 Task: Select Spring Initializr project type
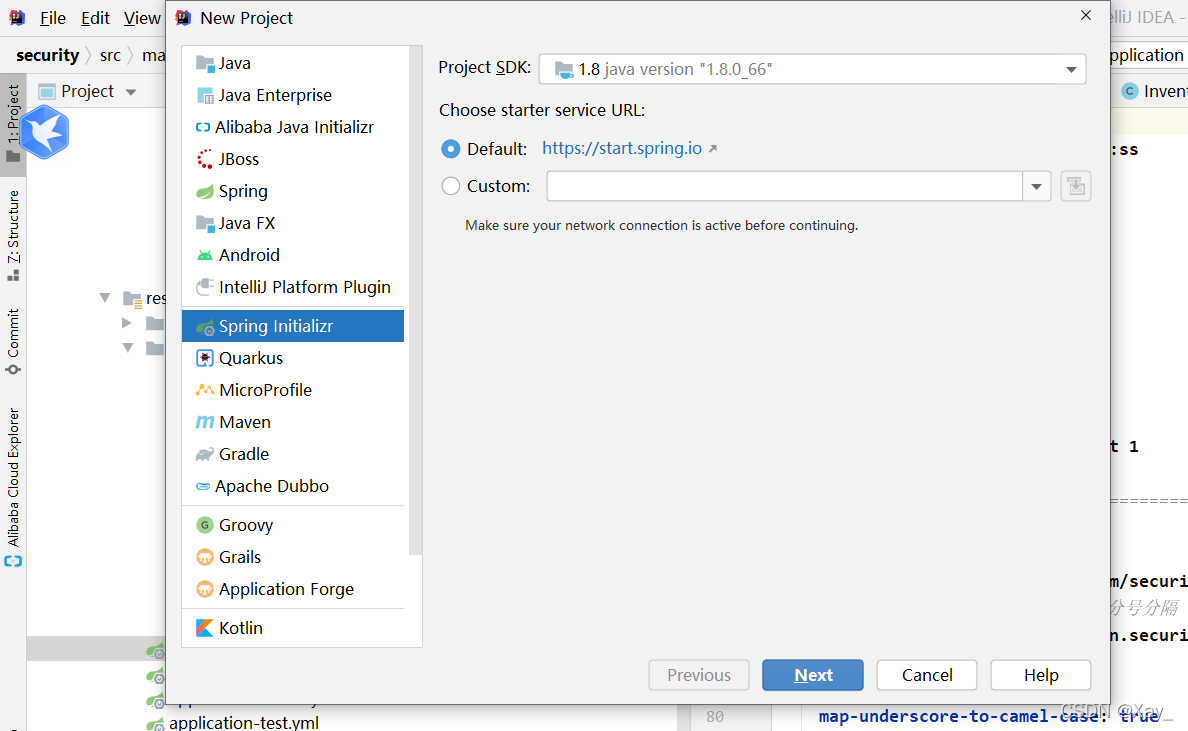[x=292, y=326]
